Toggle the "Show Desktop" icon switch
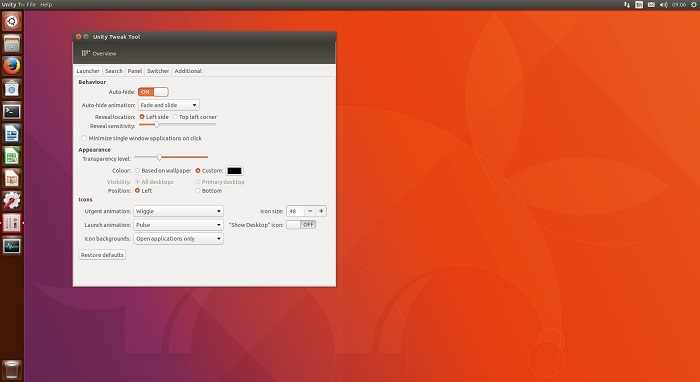700x382 pixels. (301, 224)
